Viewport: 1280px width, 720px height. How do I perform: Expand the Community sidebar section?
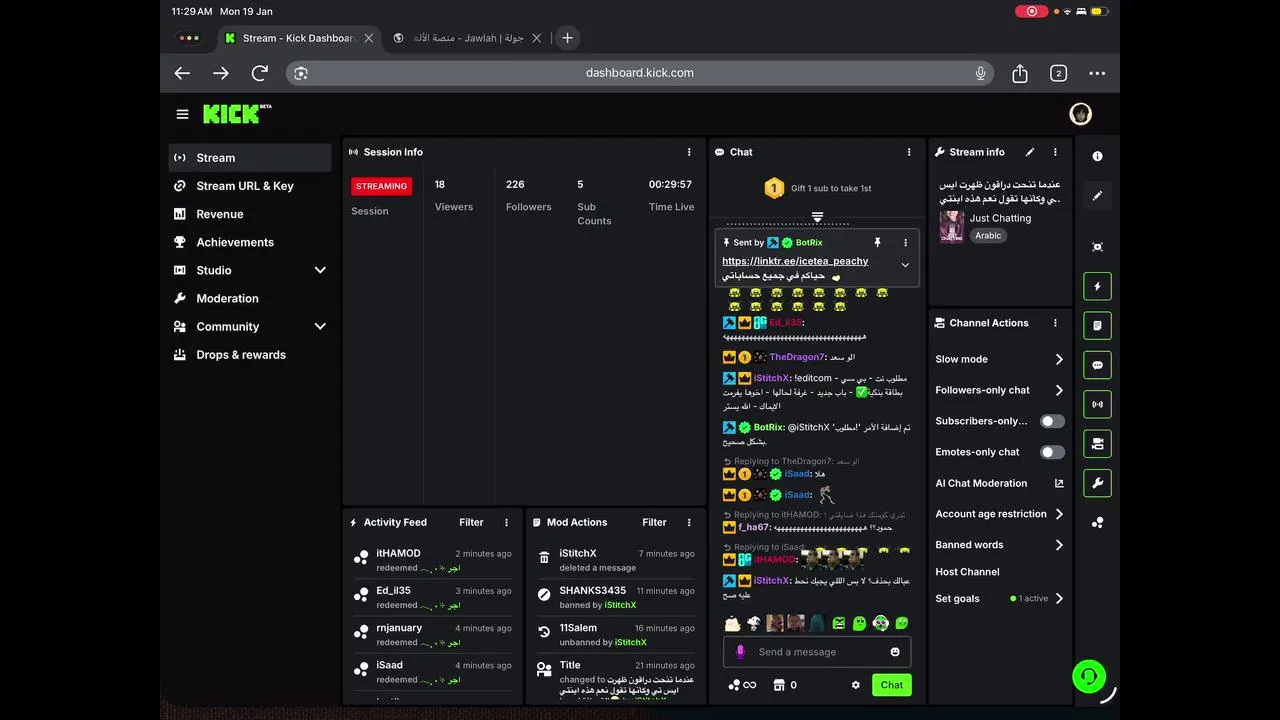tap(320, 326)
